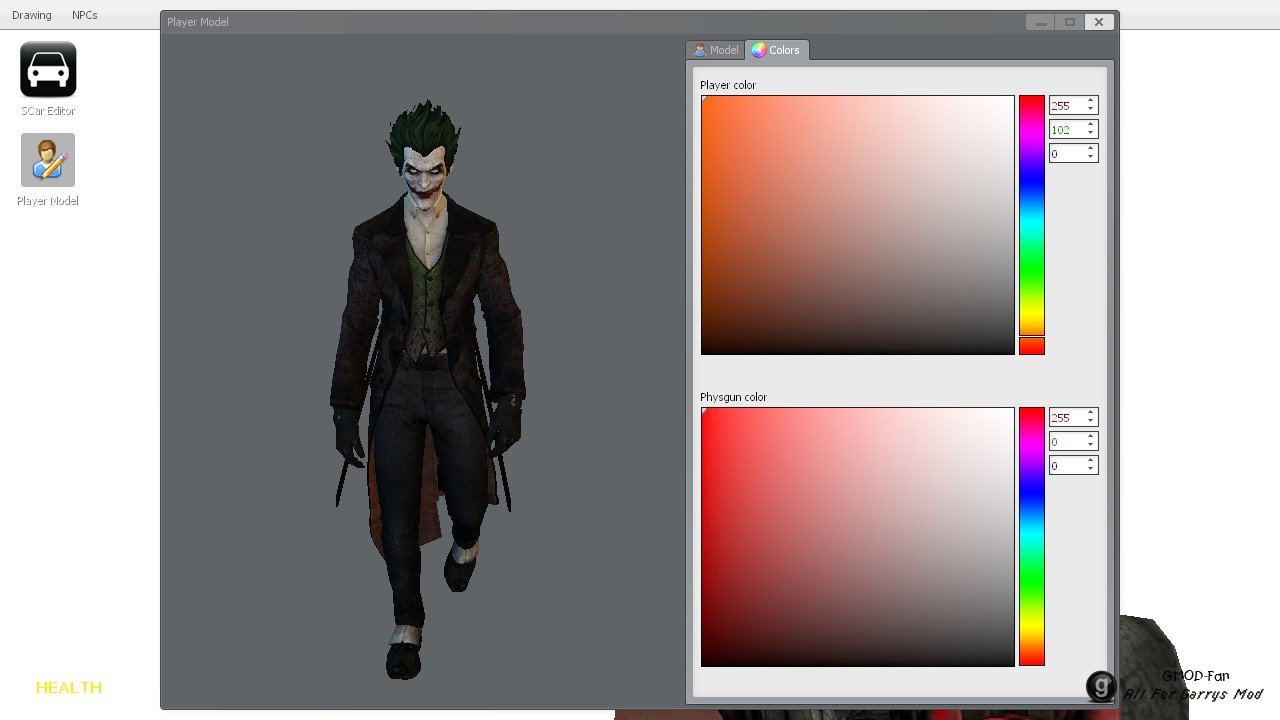Close the Player Model window
Image resolution: width=1280 pixels, height=720 pixels.
pos(1099,22)
